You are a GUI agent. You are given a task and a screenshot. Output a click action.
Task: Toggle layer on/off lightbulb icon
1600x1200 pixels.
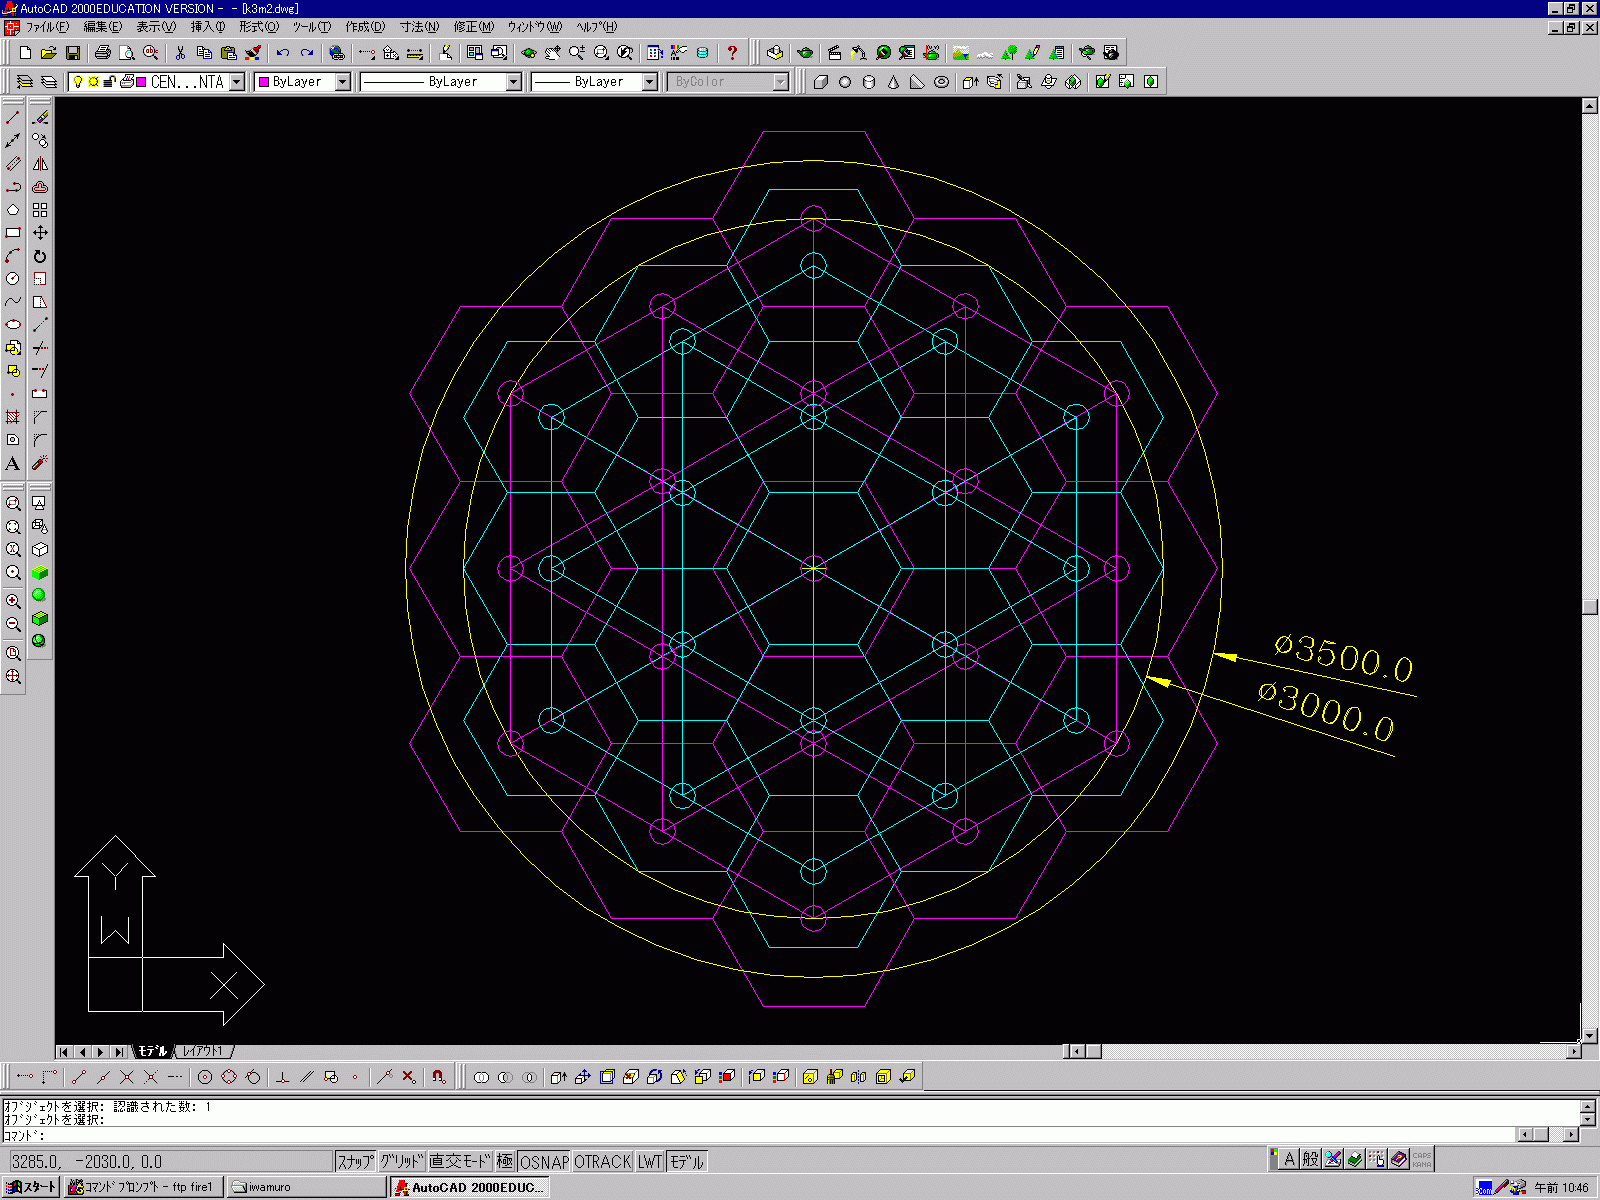[78, 82]
